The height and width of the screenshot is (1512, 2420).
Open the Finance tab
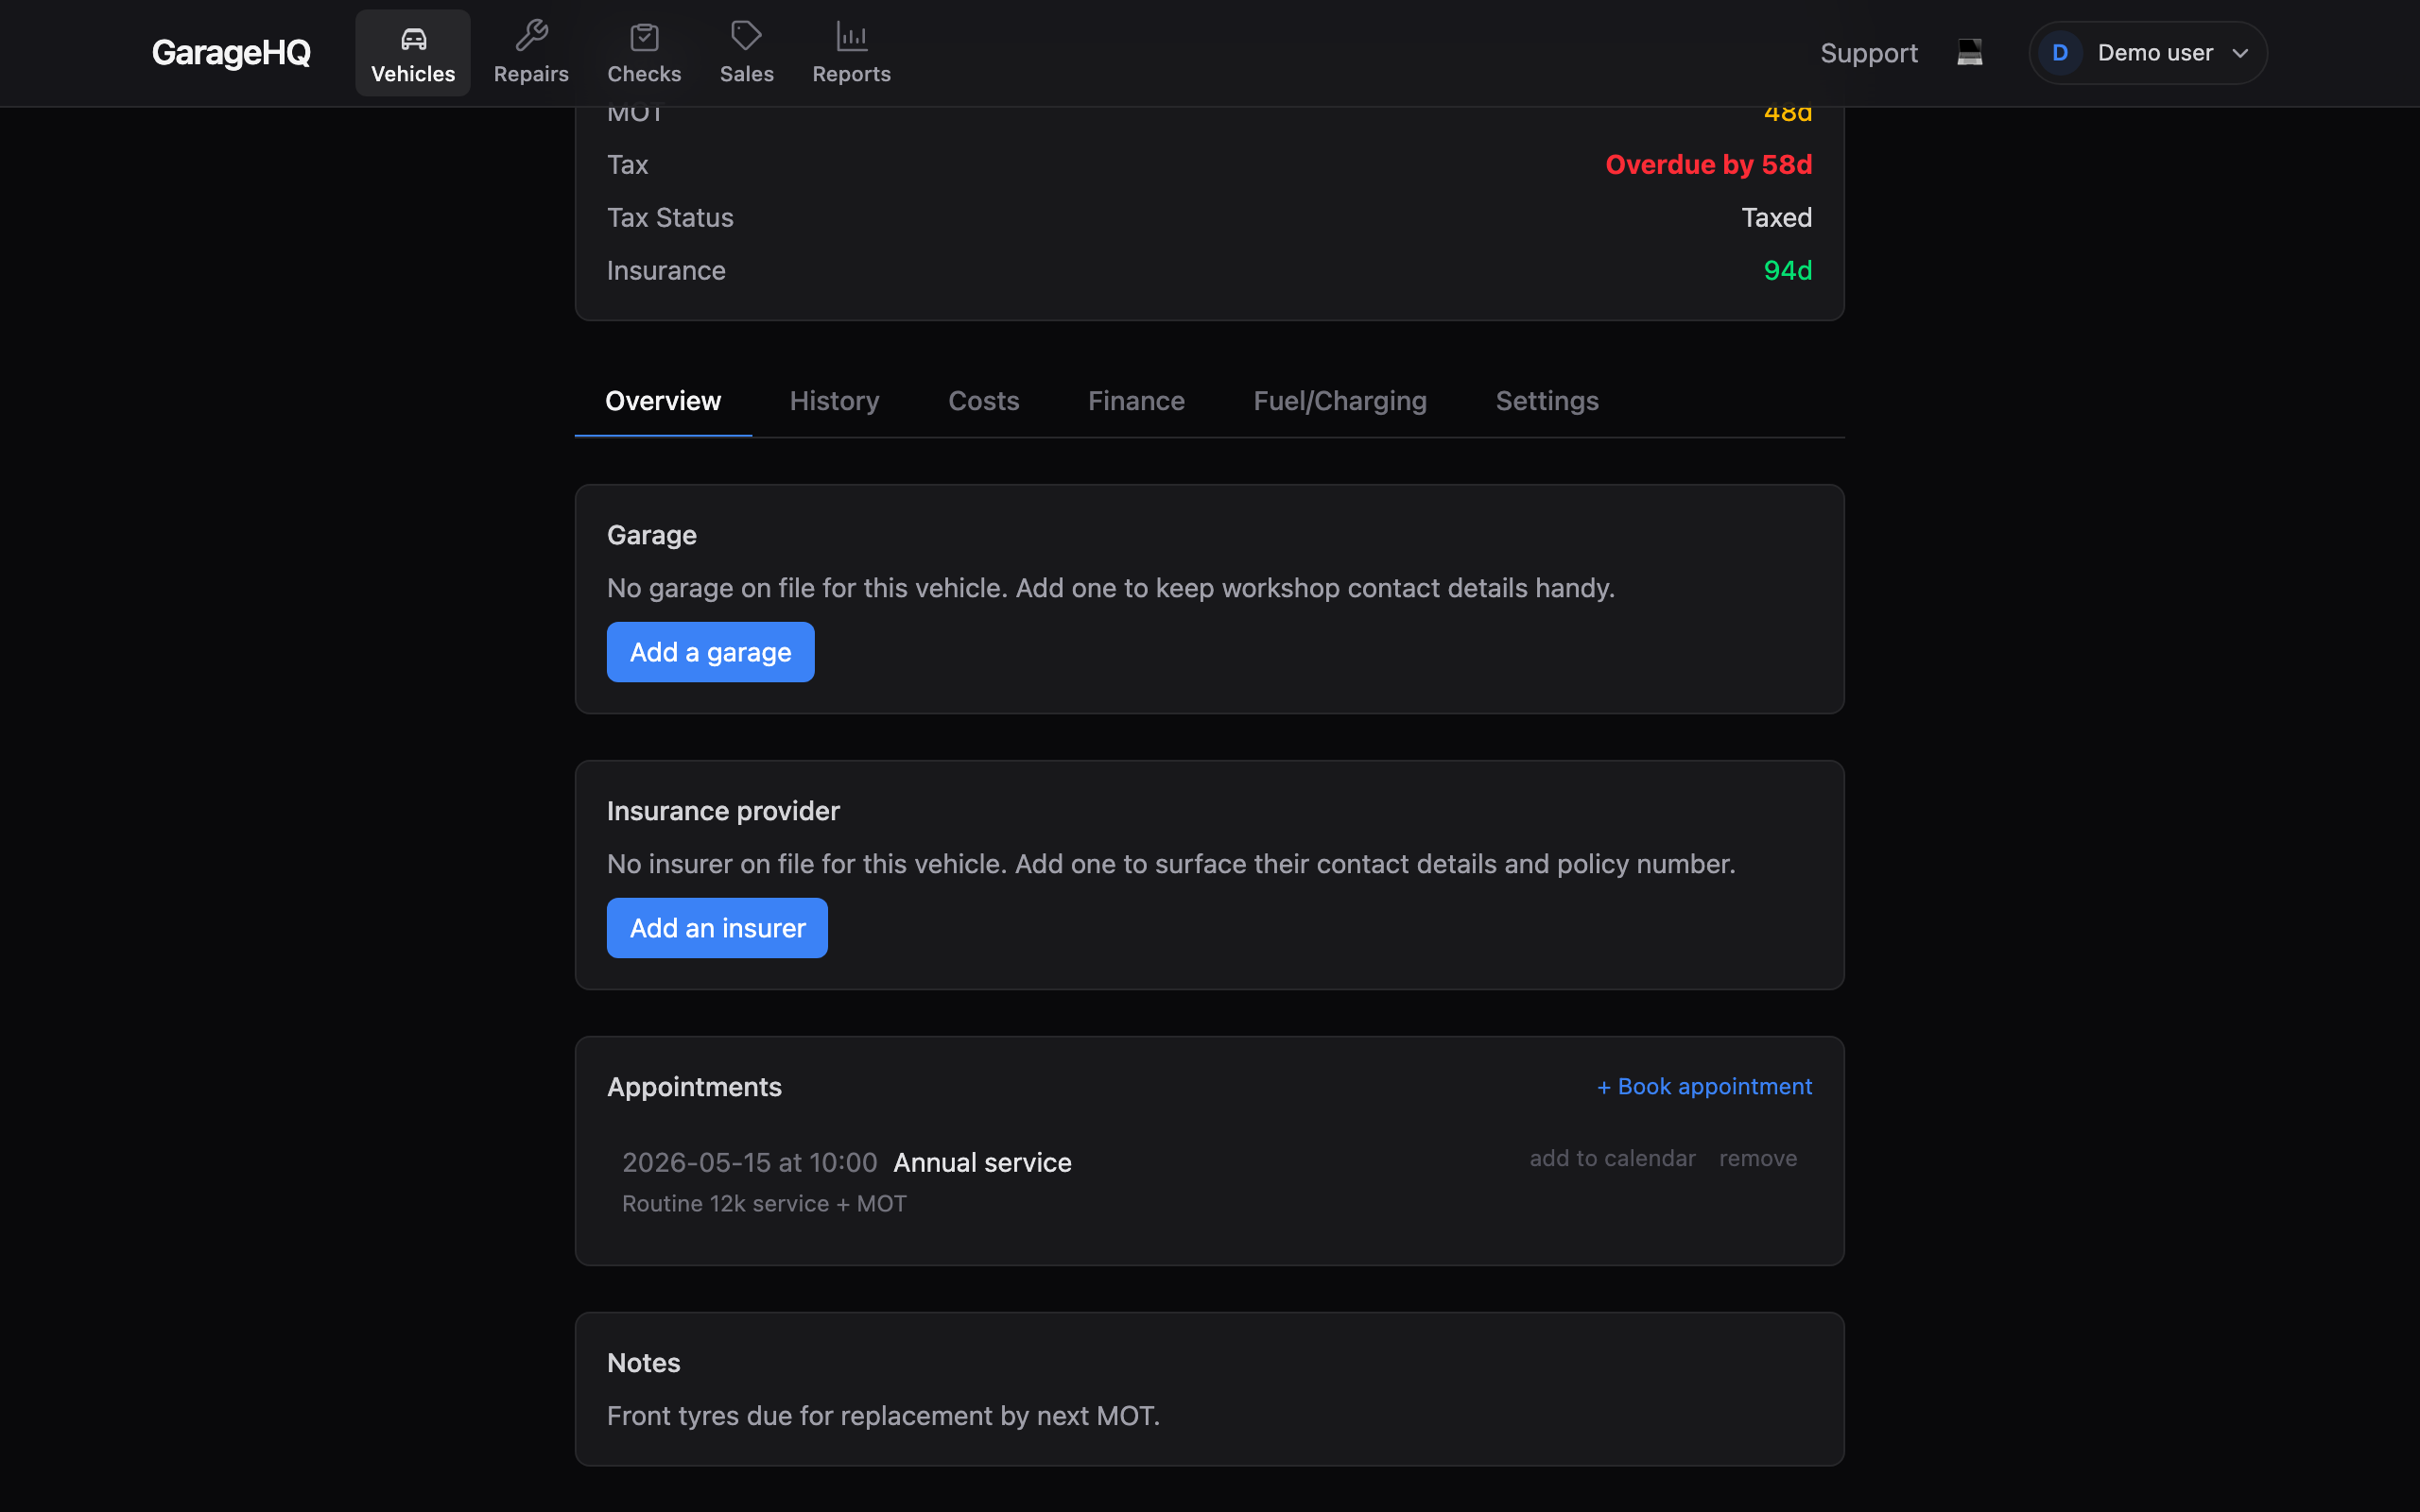1136,401
